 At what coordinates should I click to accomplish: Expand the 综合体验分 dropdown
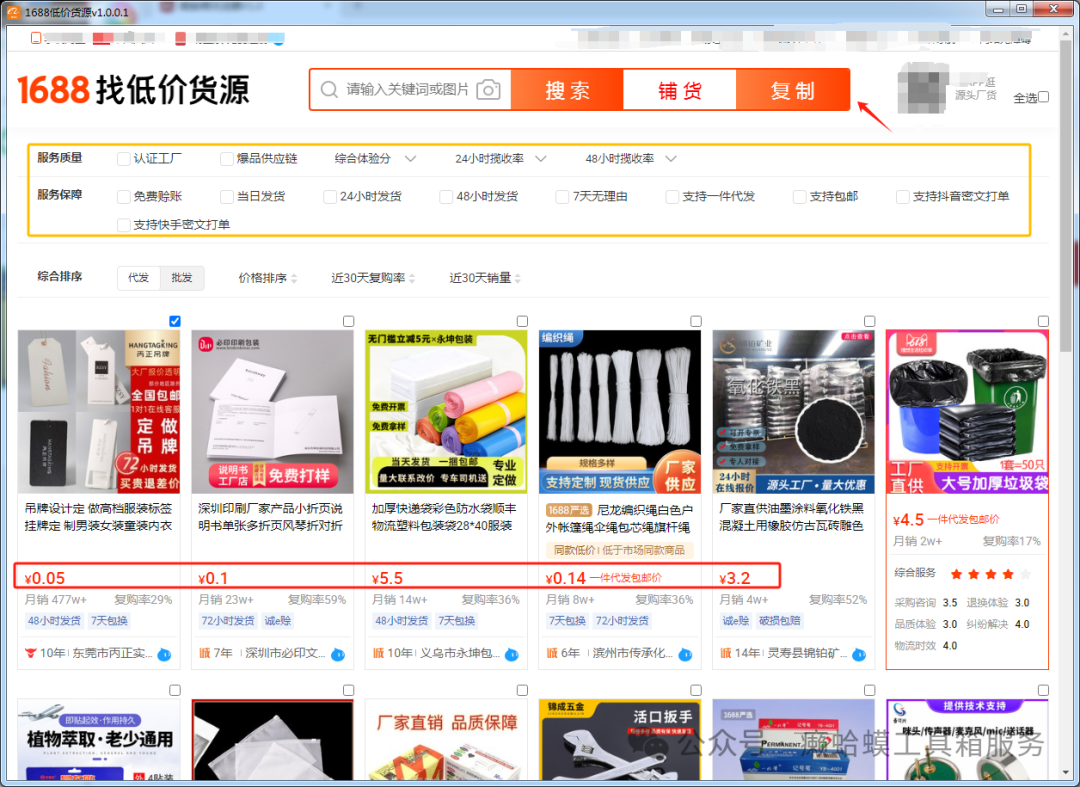coord(375,158)
